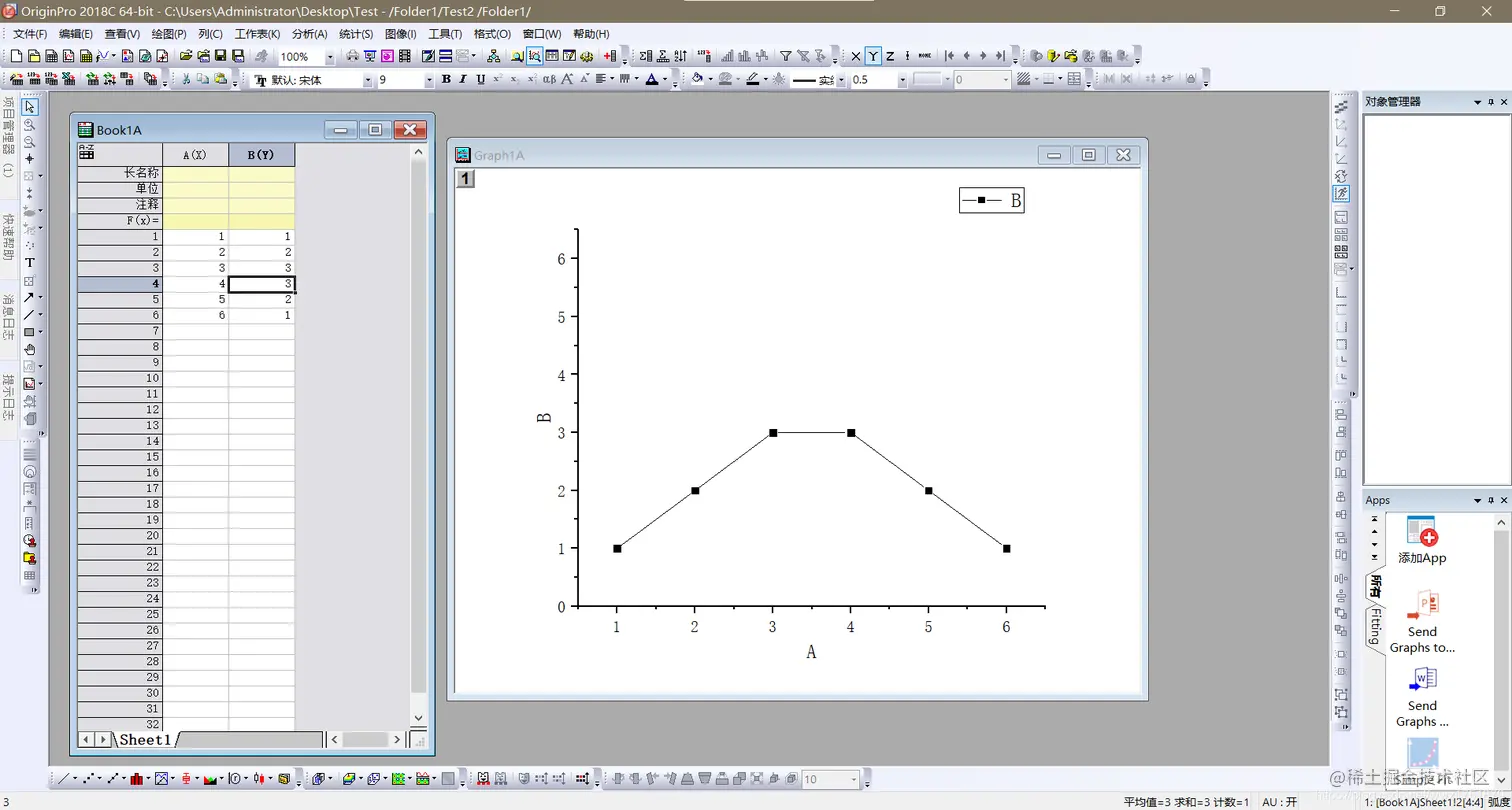
Task: Click the Set as X column icon
Action: [x=856, y=56]
